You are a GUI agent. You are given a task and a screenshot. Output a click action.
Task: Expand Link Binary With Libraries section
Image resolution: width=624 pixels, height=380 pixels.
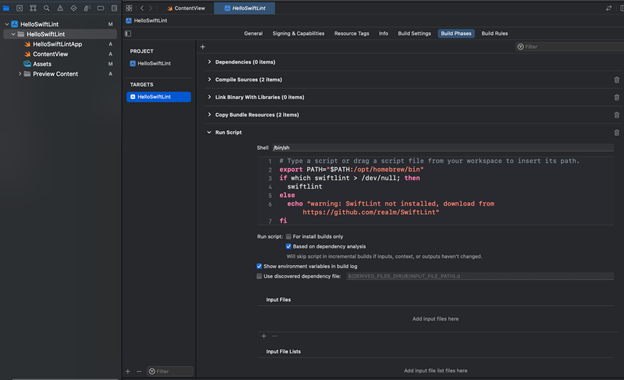click(x=209, y=97)
